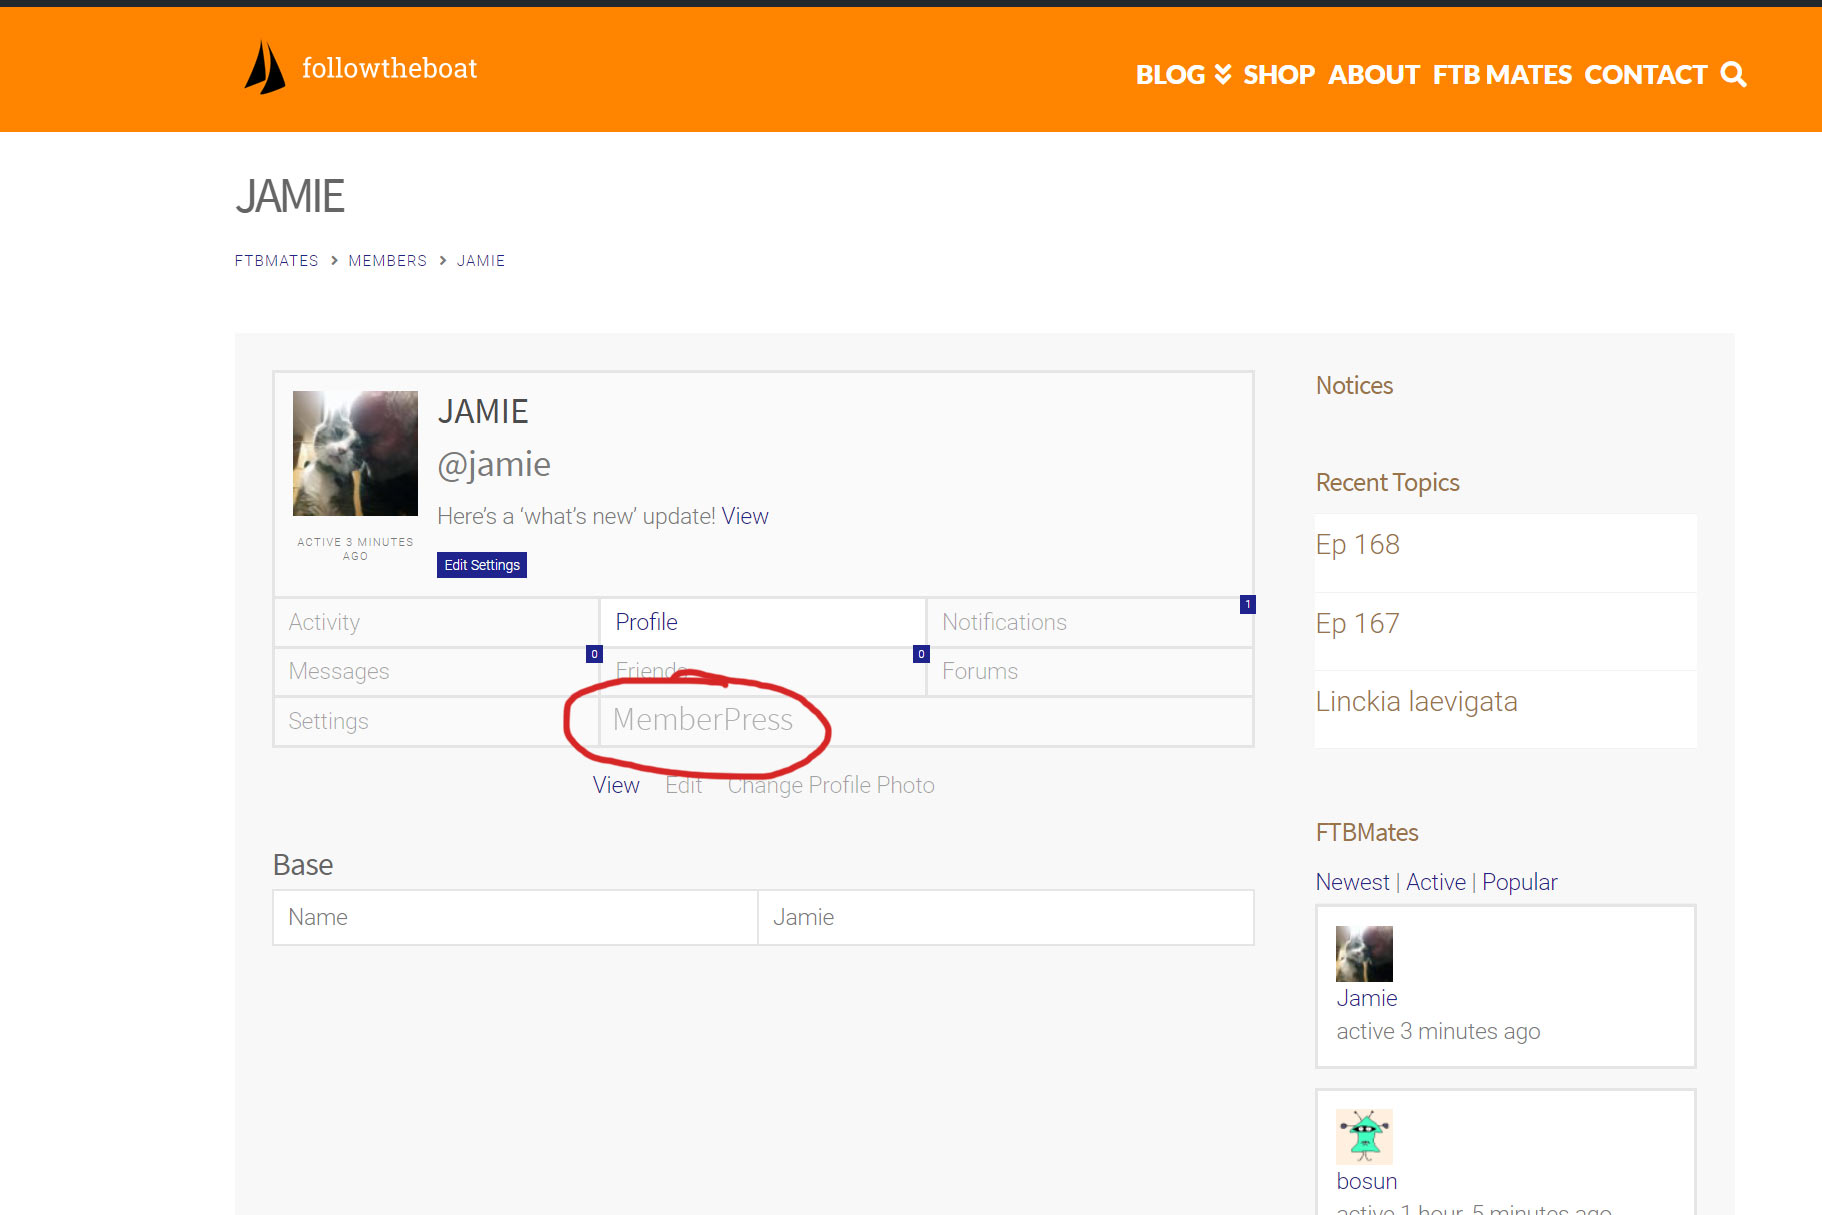Filter FTBMates by Active

tap(1436, 882)
